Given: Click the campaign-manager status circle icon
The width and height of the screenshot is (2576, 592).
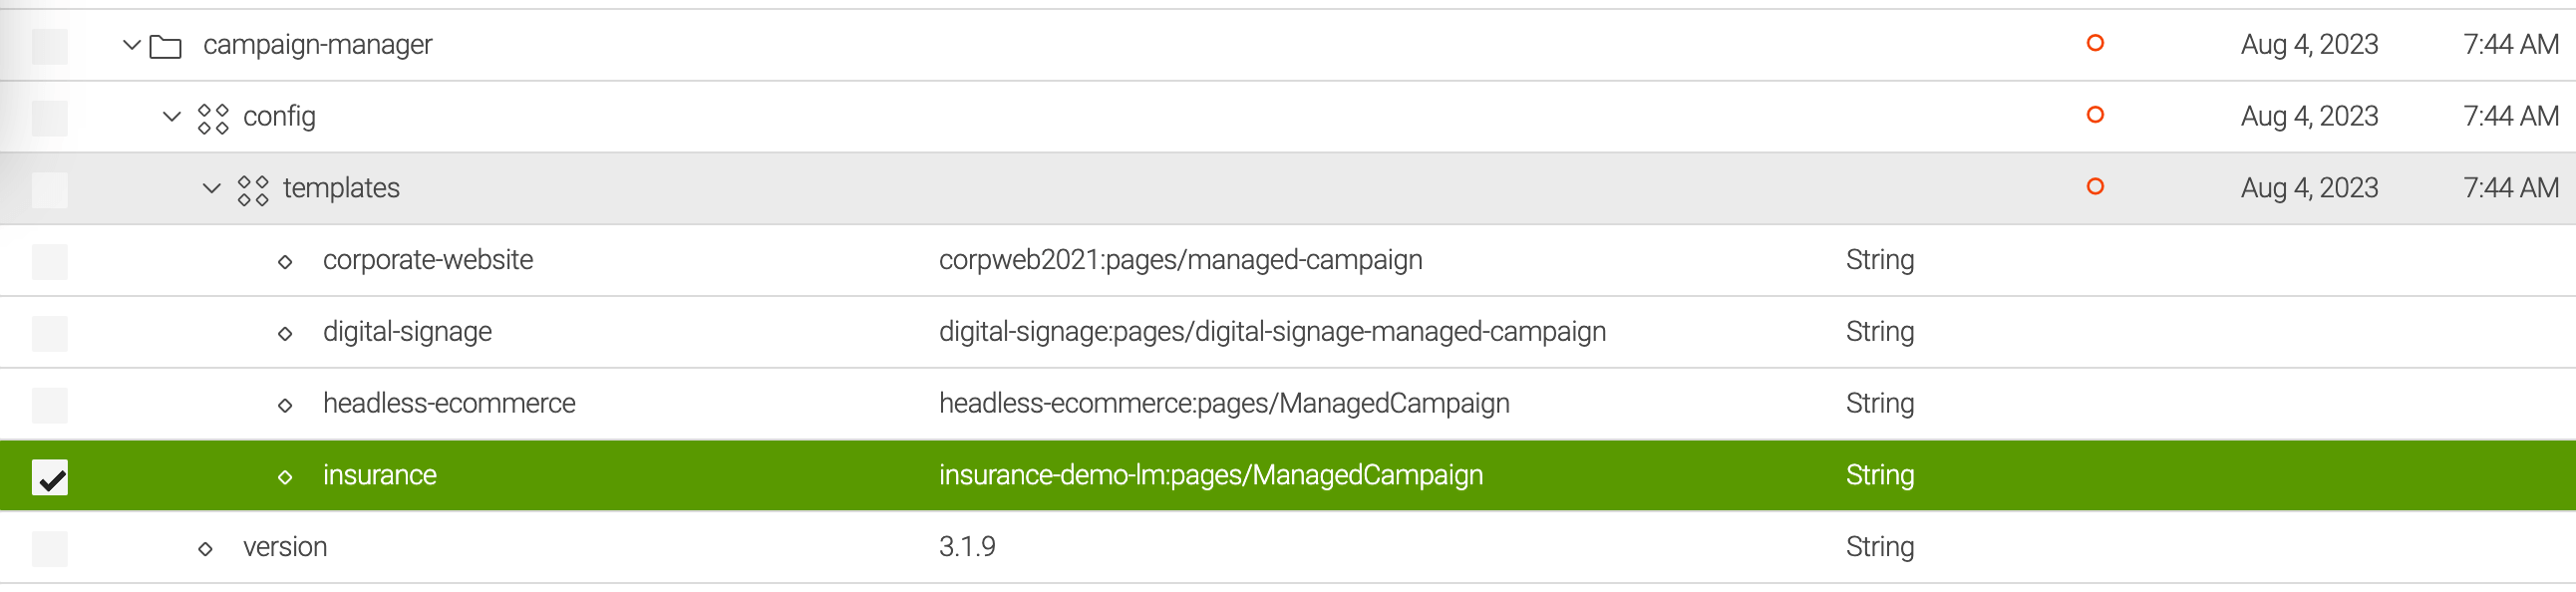Looking at the screenshot, I should coord(2095,43).
